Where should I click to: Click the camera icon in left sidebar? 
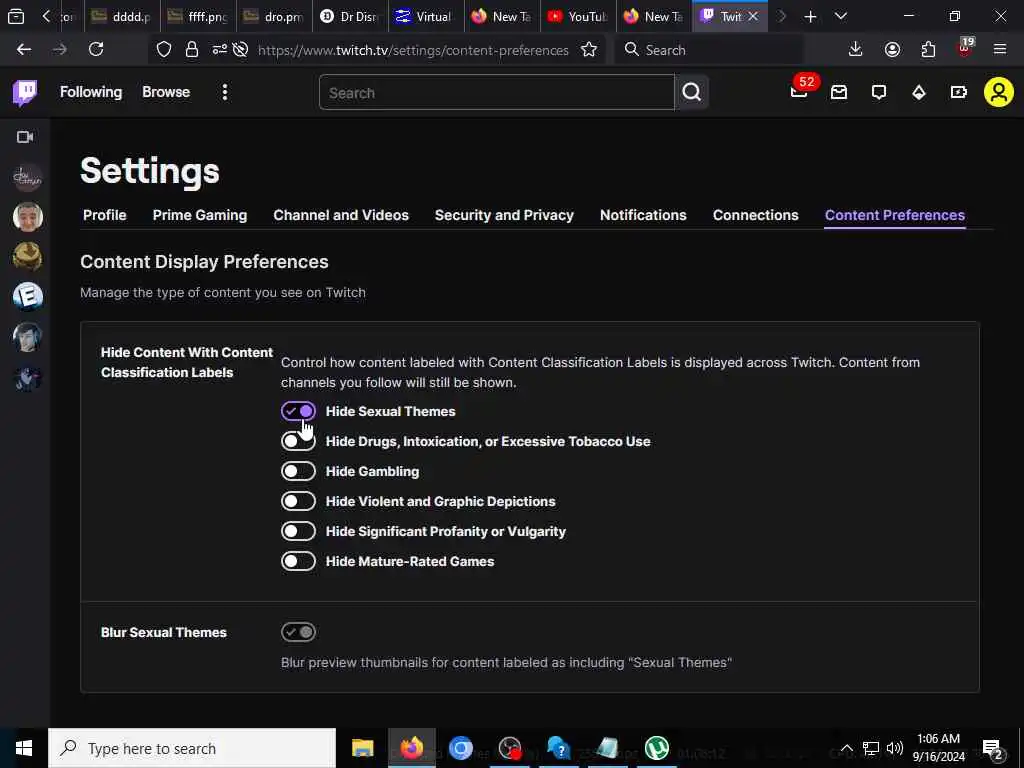25,137
